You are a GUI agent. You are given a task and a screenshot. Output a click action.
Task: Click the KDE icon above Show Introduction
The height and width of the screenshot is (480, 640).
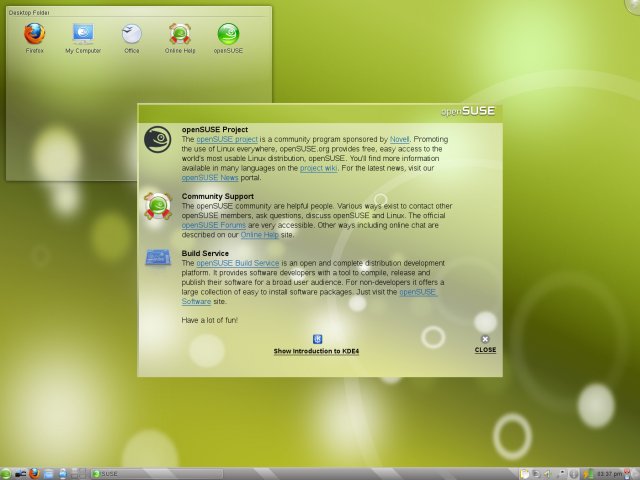[x=317, y=339]
